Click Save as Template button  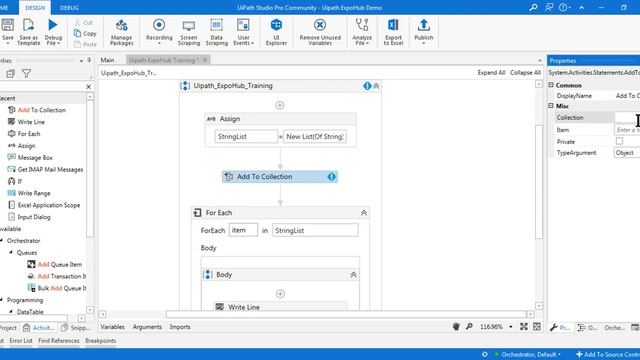(x=29, y=32)
